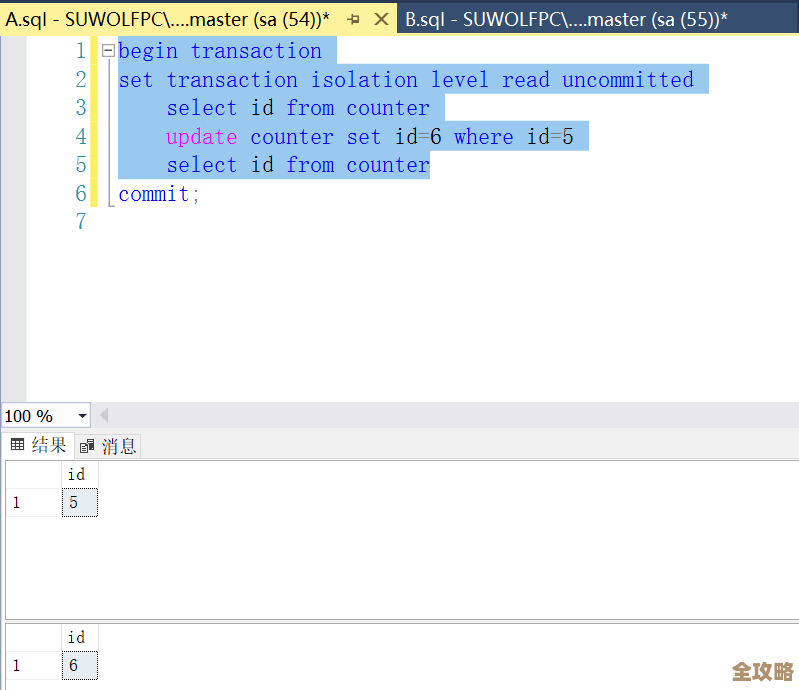Open the 100 % zoom dropdown

[x=82, y=416]
